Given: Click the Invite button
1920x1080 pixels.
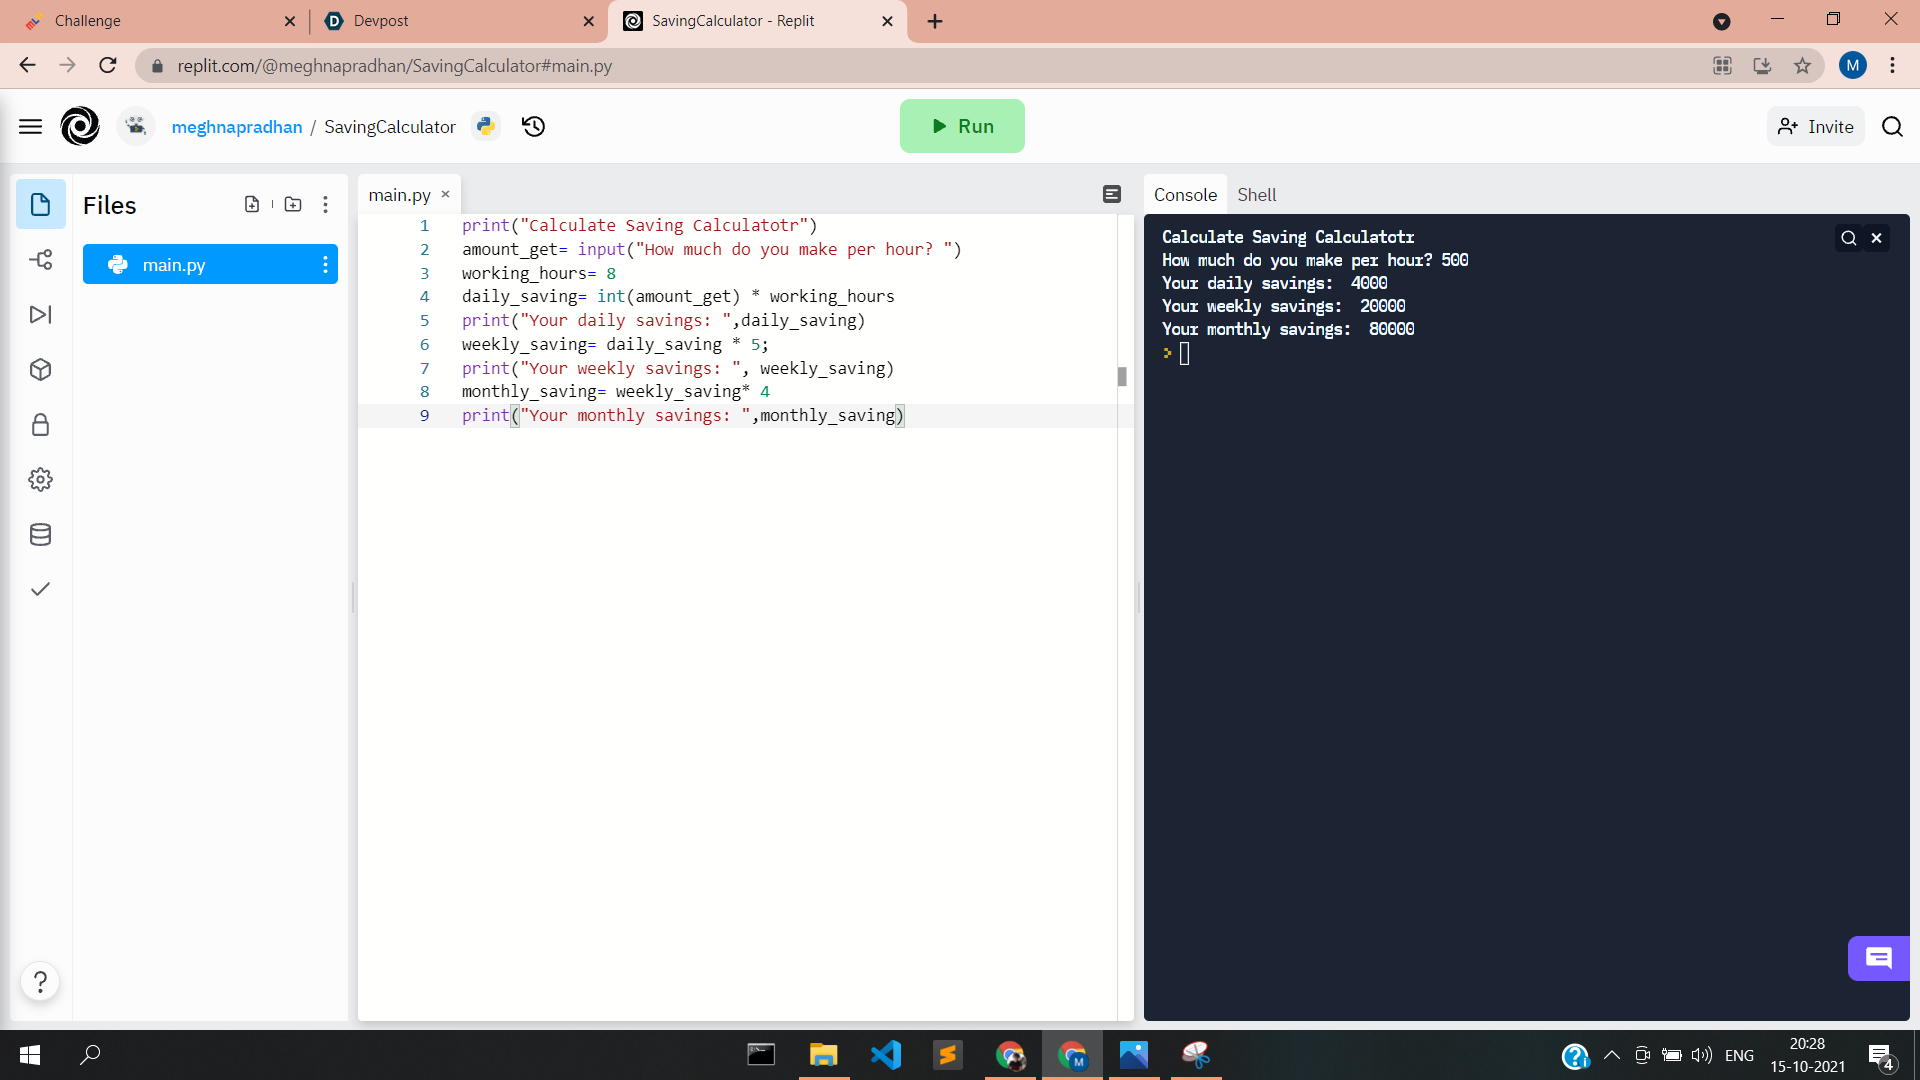Looking at the screenshot, I should 1816,126.
